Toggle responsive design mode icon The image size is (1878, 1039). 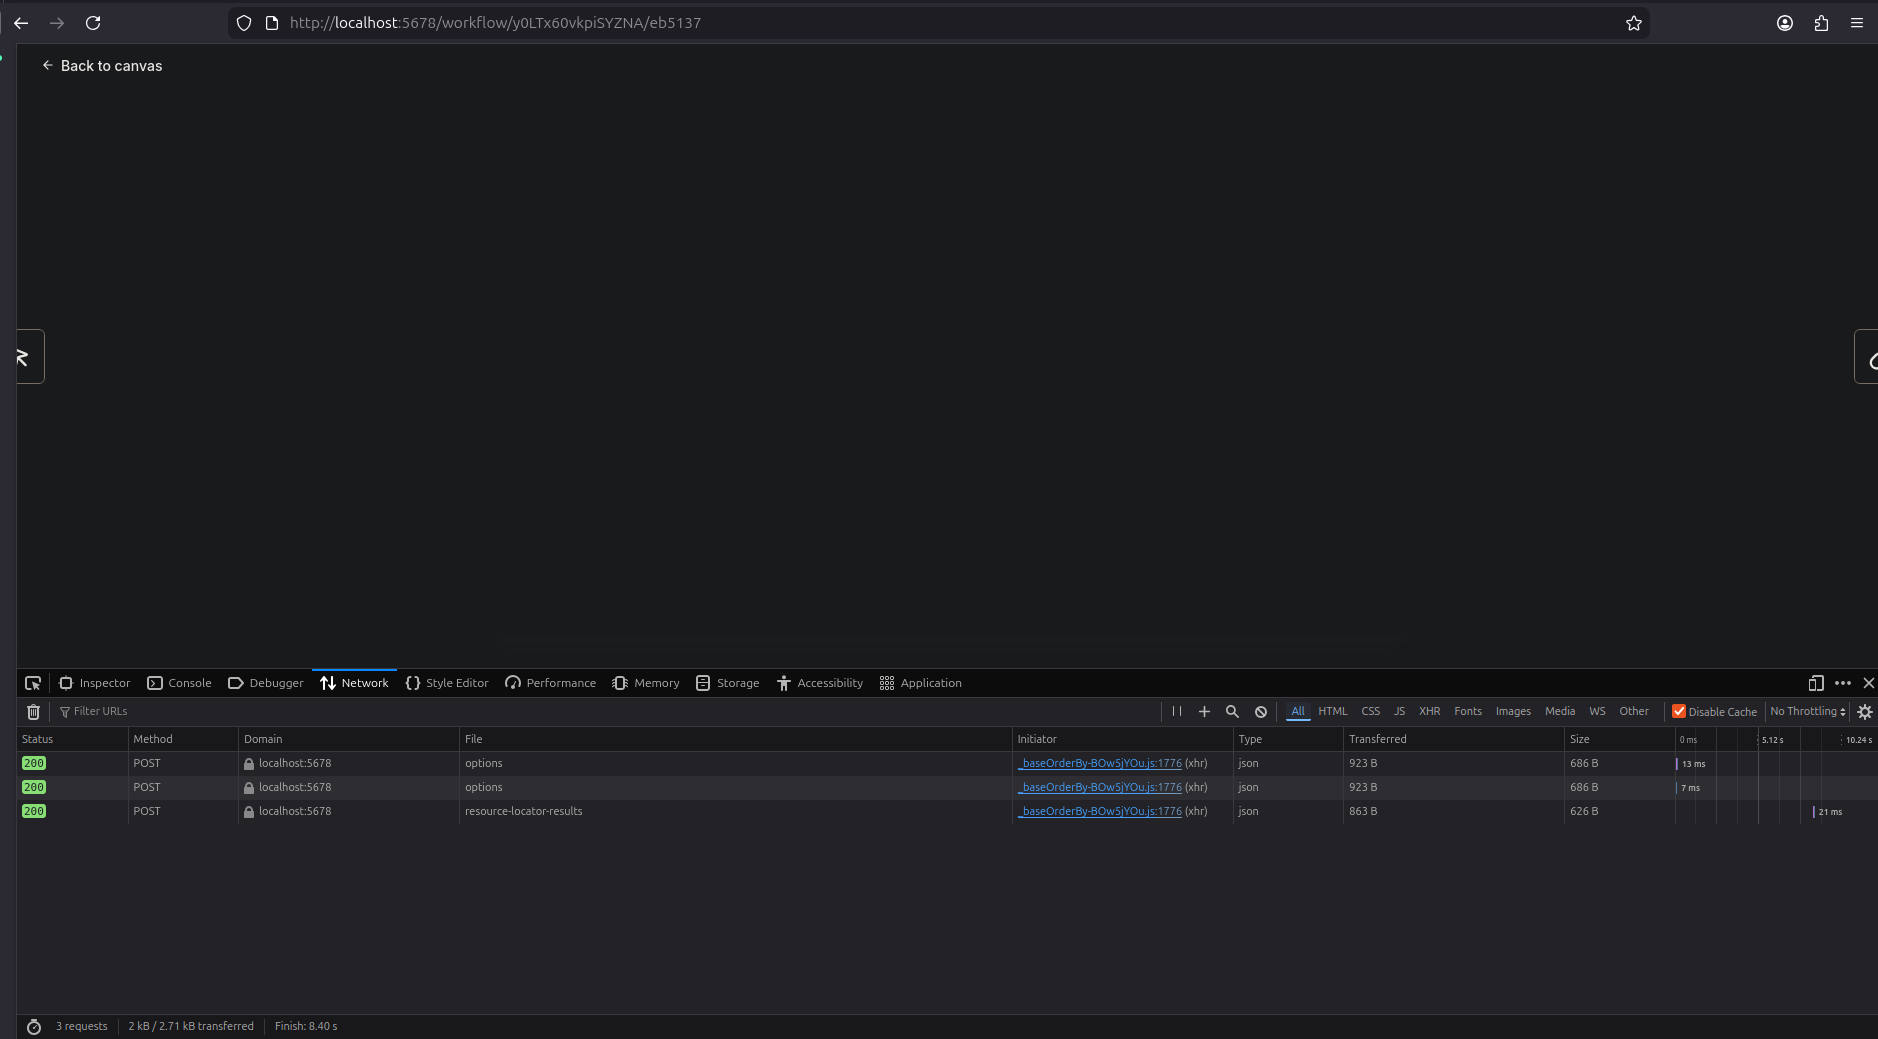[1816, 683]
